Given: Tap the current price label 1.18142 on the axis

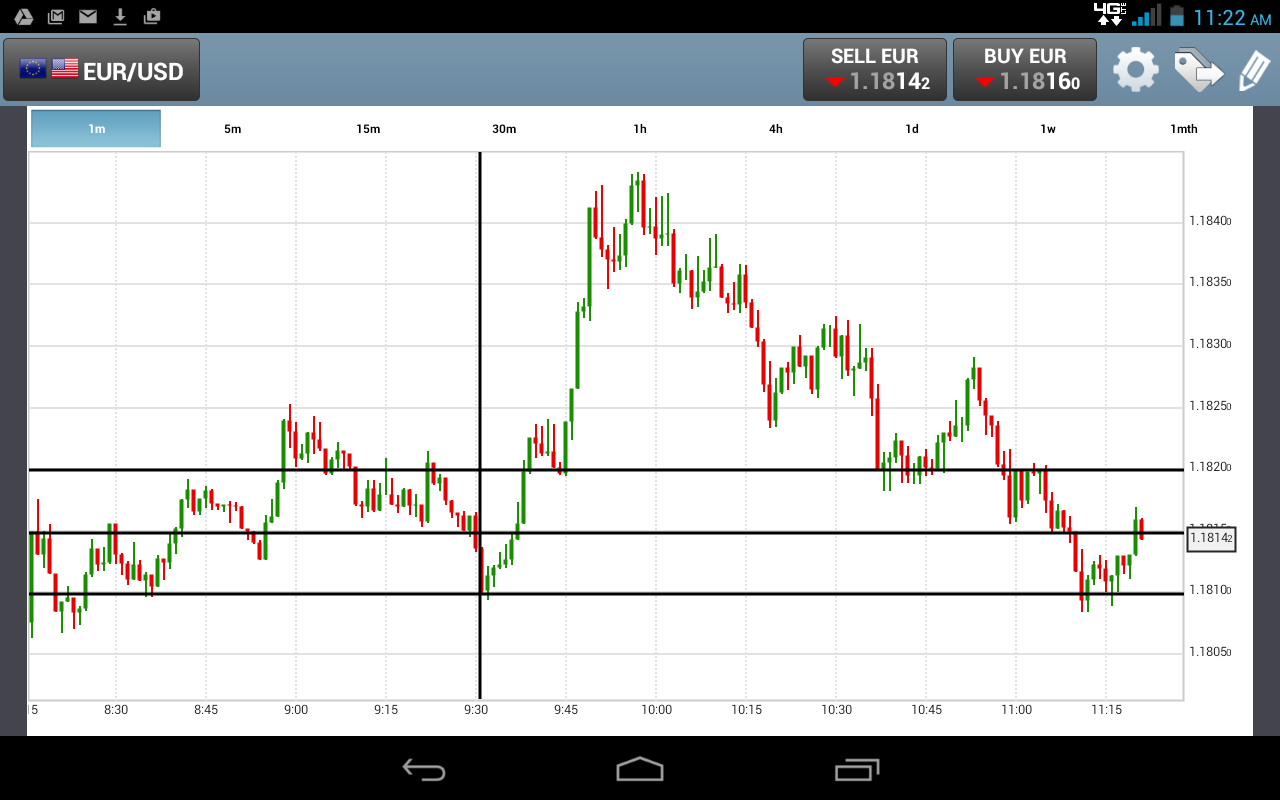Looking at the screenshot, I should point(1211,539).
